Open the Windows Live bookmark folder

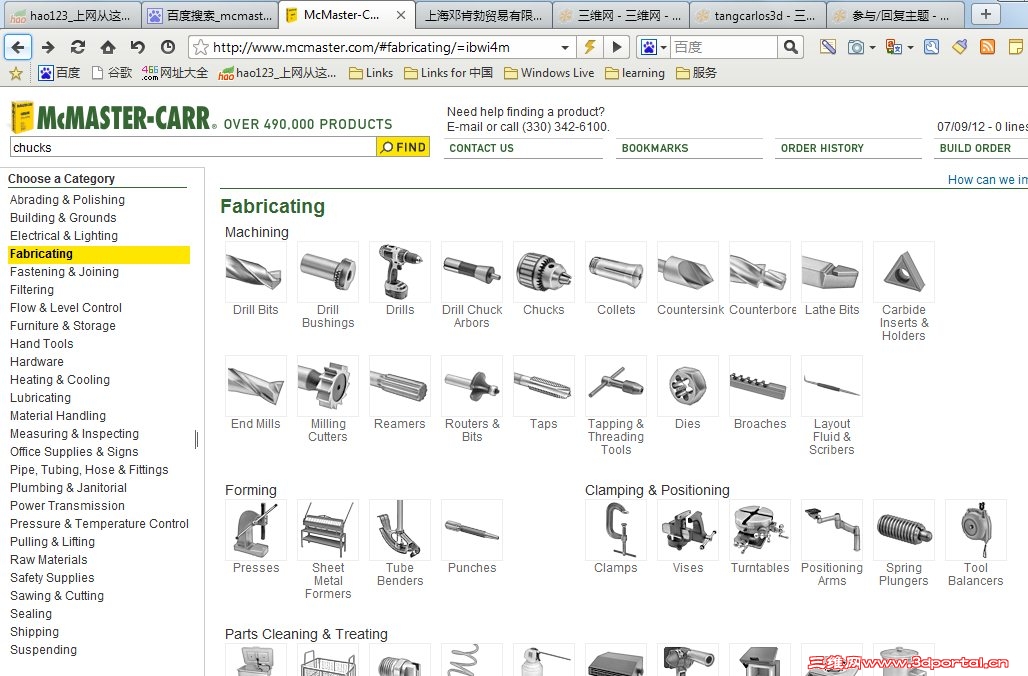[549, 73]
